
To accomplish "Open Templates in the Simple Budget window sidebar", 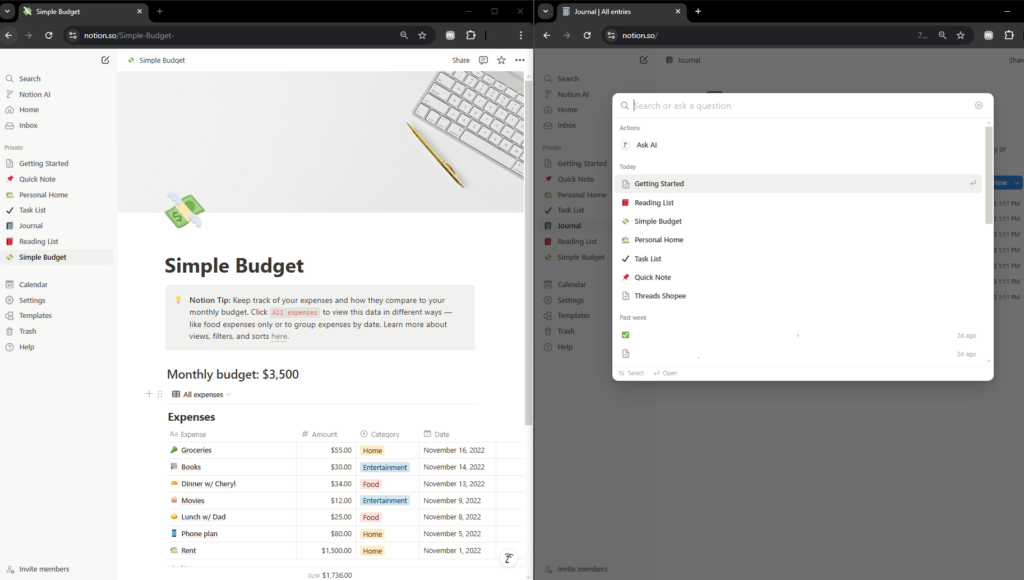I will point(35,315).
